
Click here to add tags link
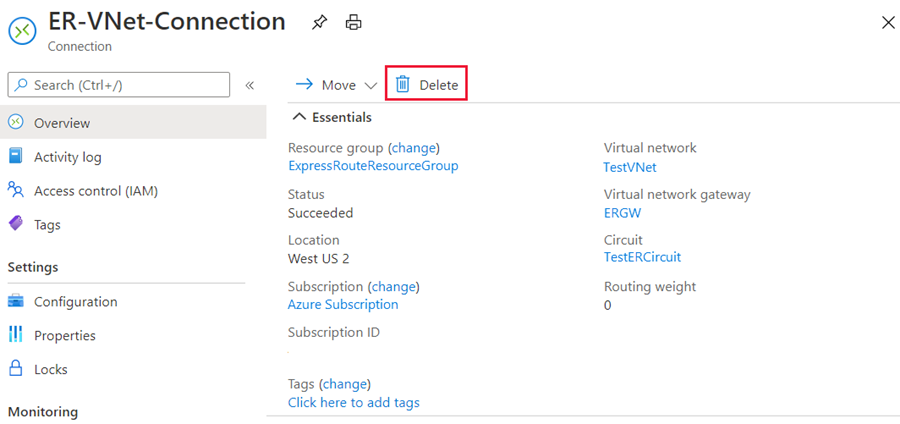pos(354,402)
